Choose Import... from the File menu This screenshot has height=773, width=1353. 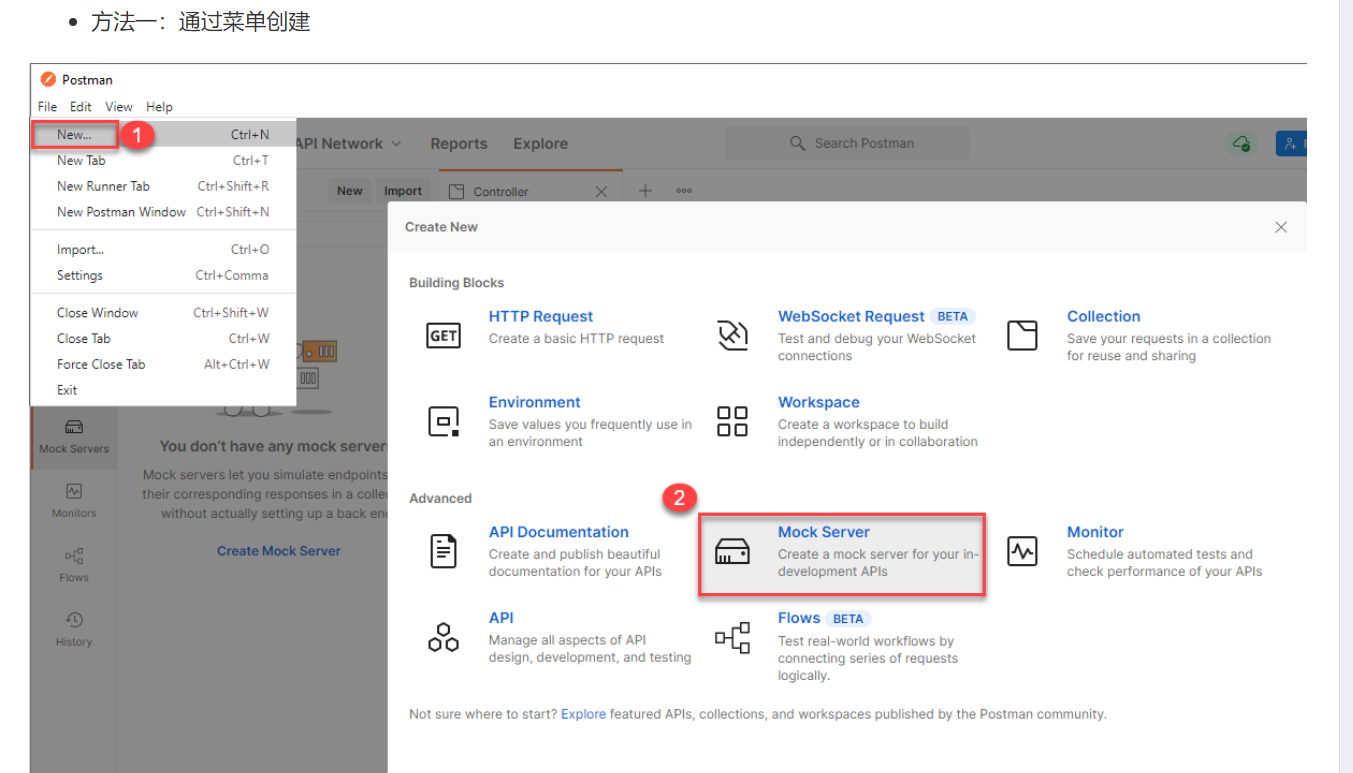tap(163, 250)
